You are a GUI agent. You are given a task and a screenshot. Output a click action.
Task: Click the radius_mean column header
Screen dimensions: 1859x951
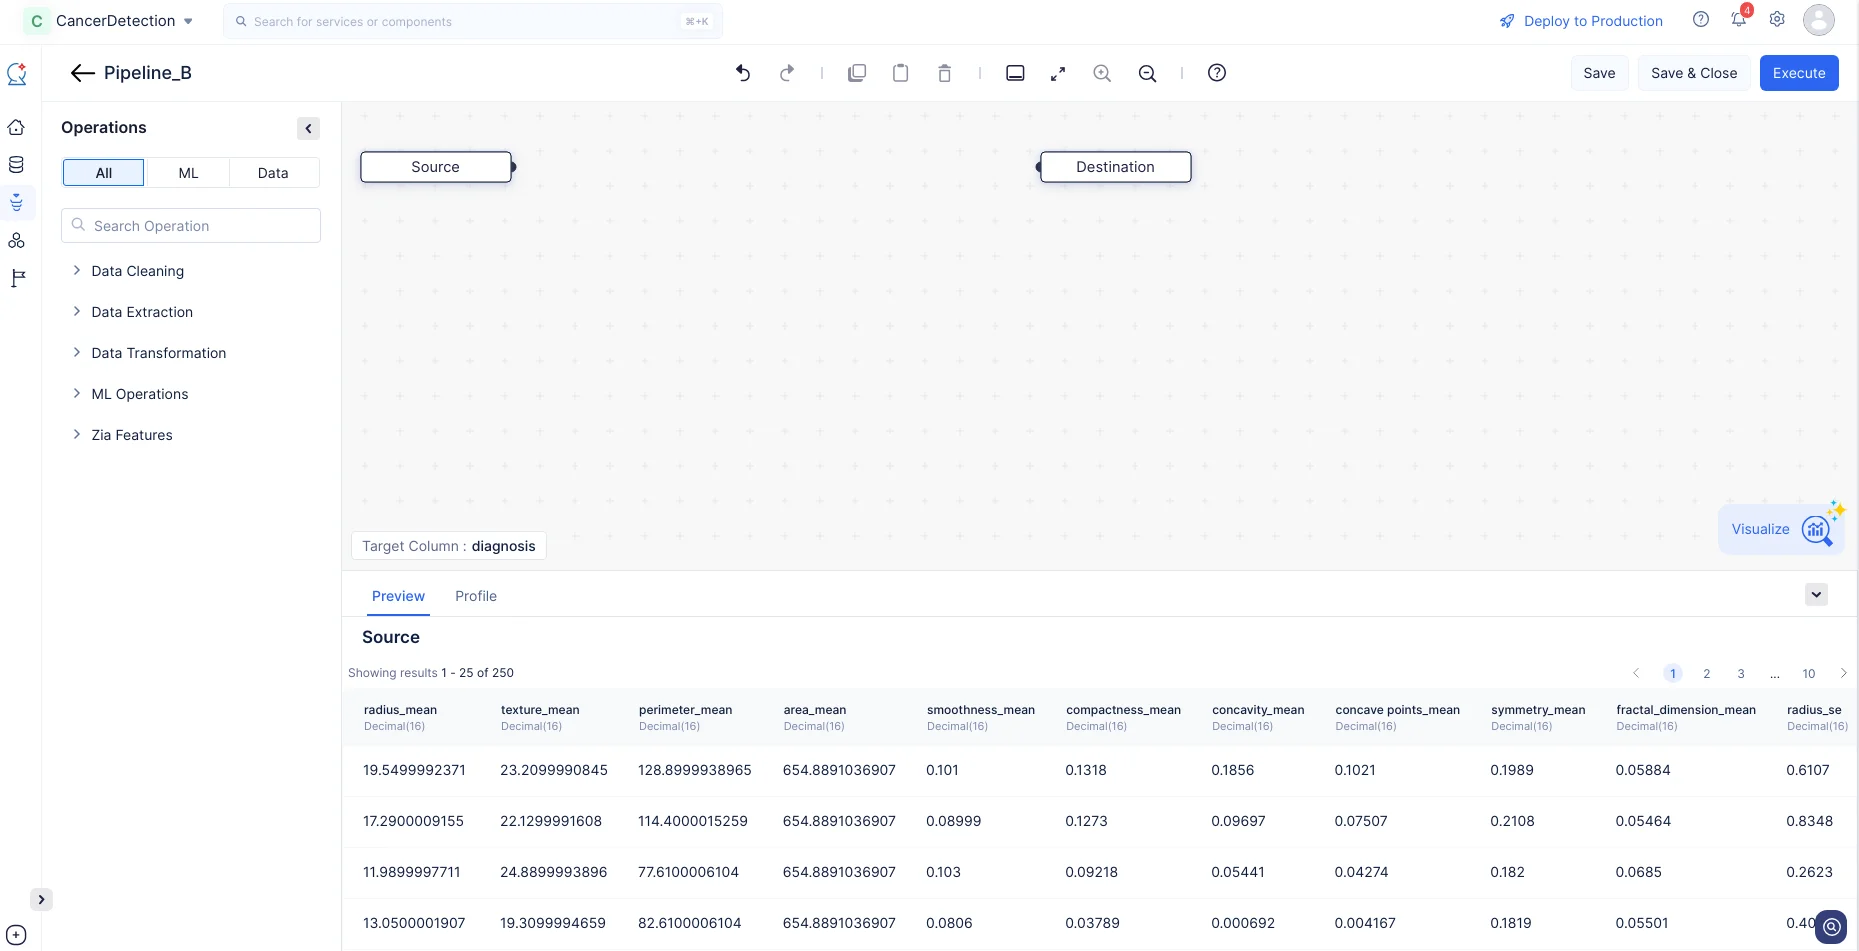click(x=400, y=710)
